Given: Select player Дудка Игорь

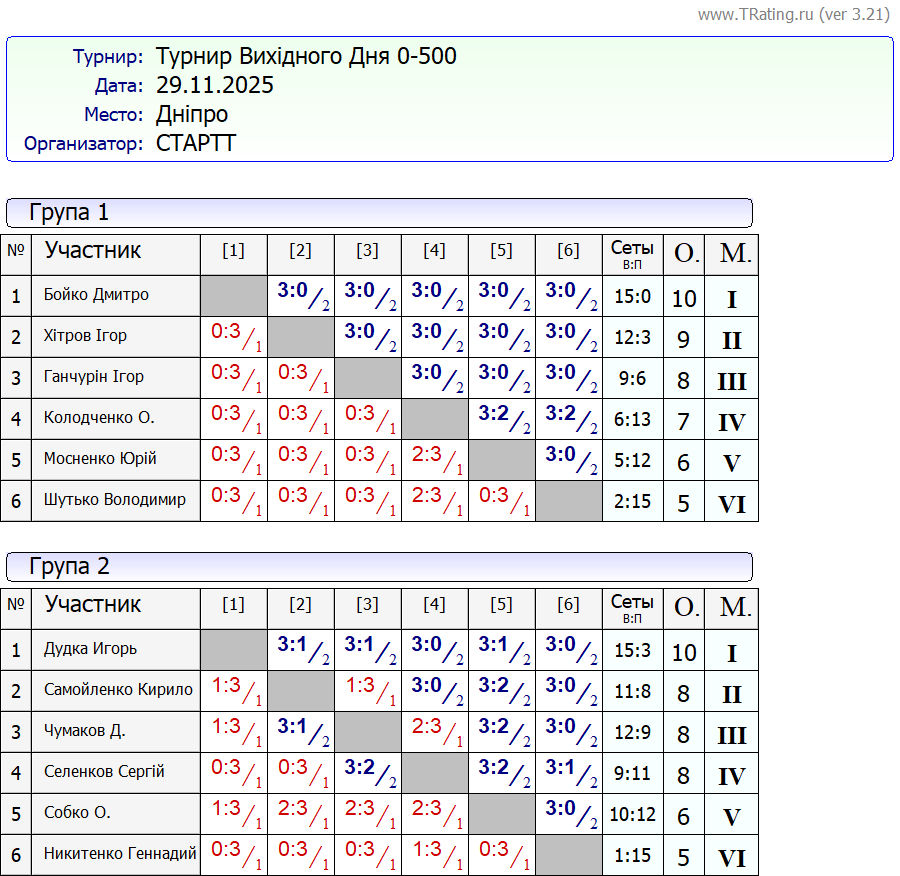Looking at the screenshot, I should [x=90, y=649].
